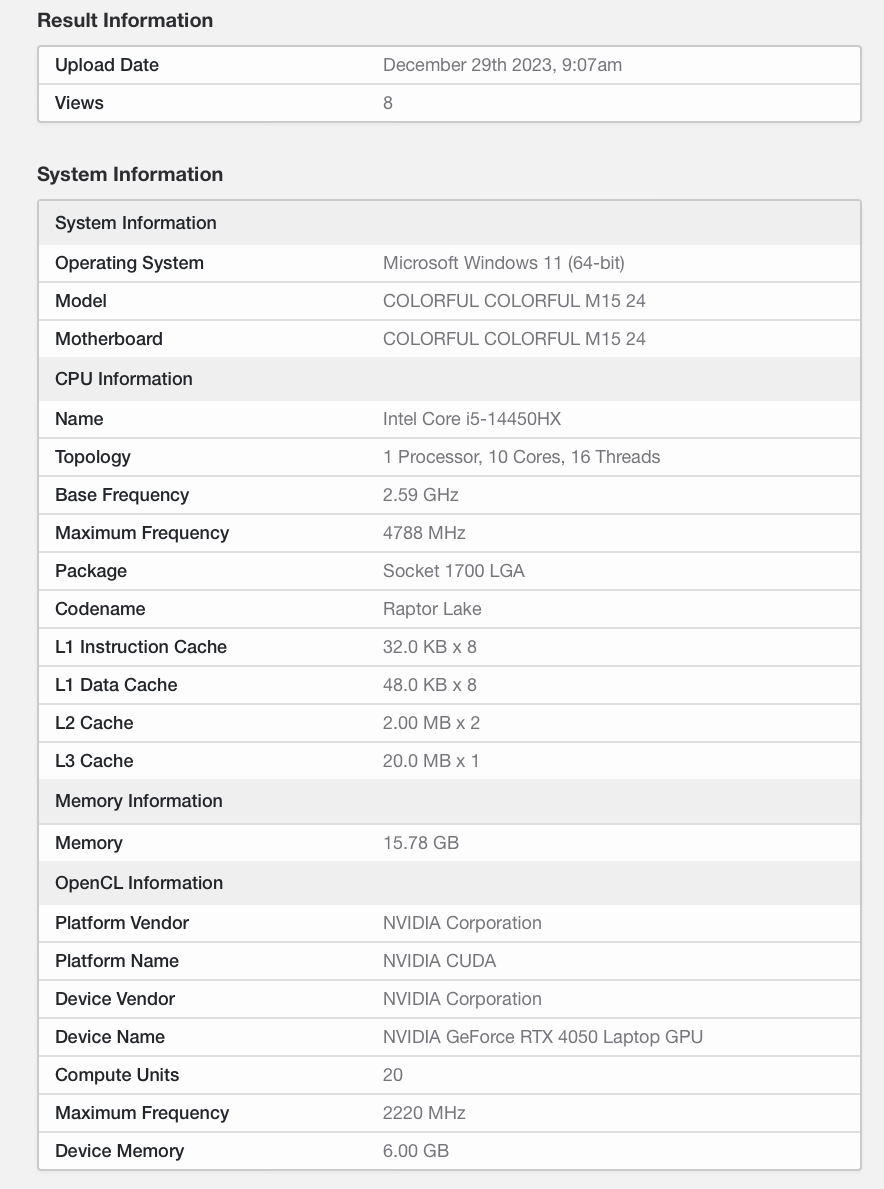
Task: Click the Topology value with cores and threads
Action: tap(521, 457)
